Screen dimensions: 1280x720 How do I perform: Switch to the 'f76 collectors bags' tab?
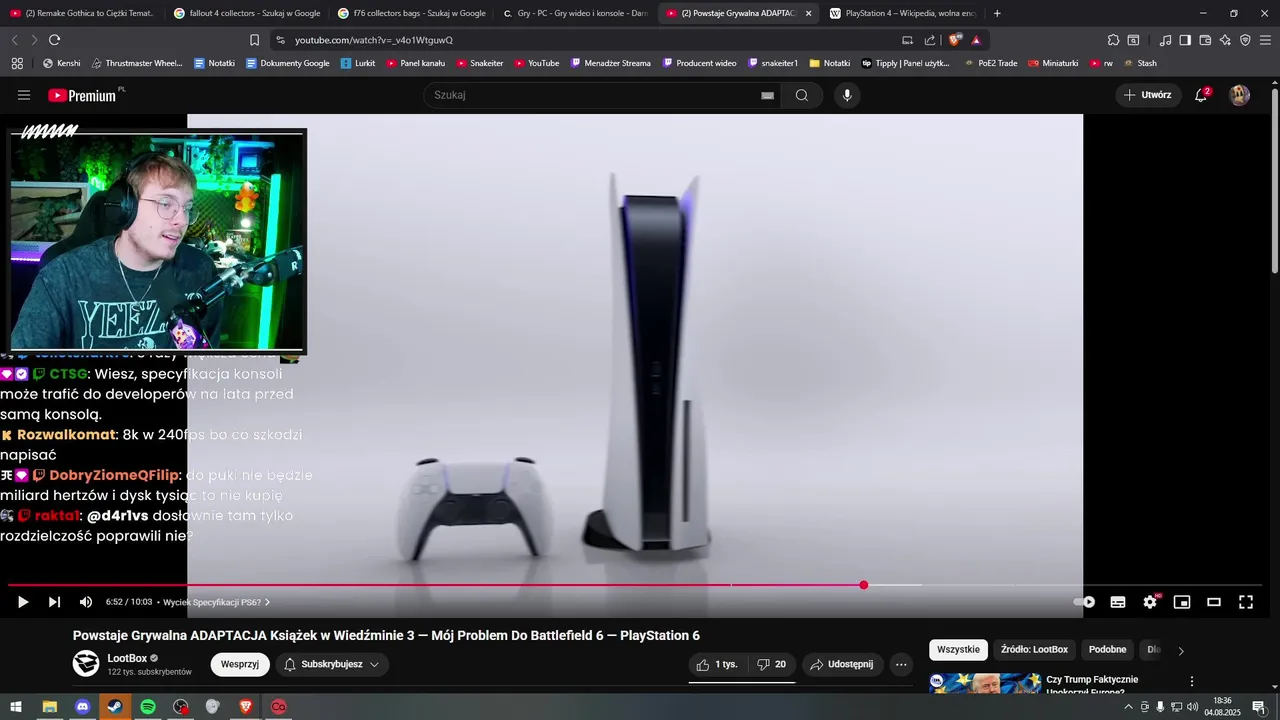point(412,13)
